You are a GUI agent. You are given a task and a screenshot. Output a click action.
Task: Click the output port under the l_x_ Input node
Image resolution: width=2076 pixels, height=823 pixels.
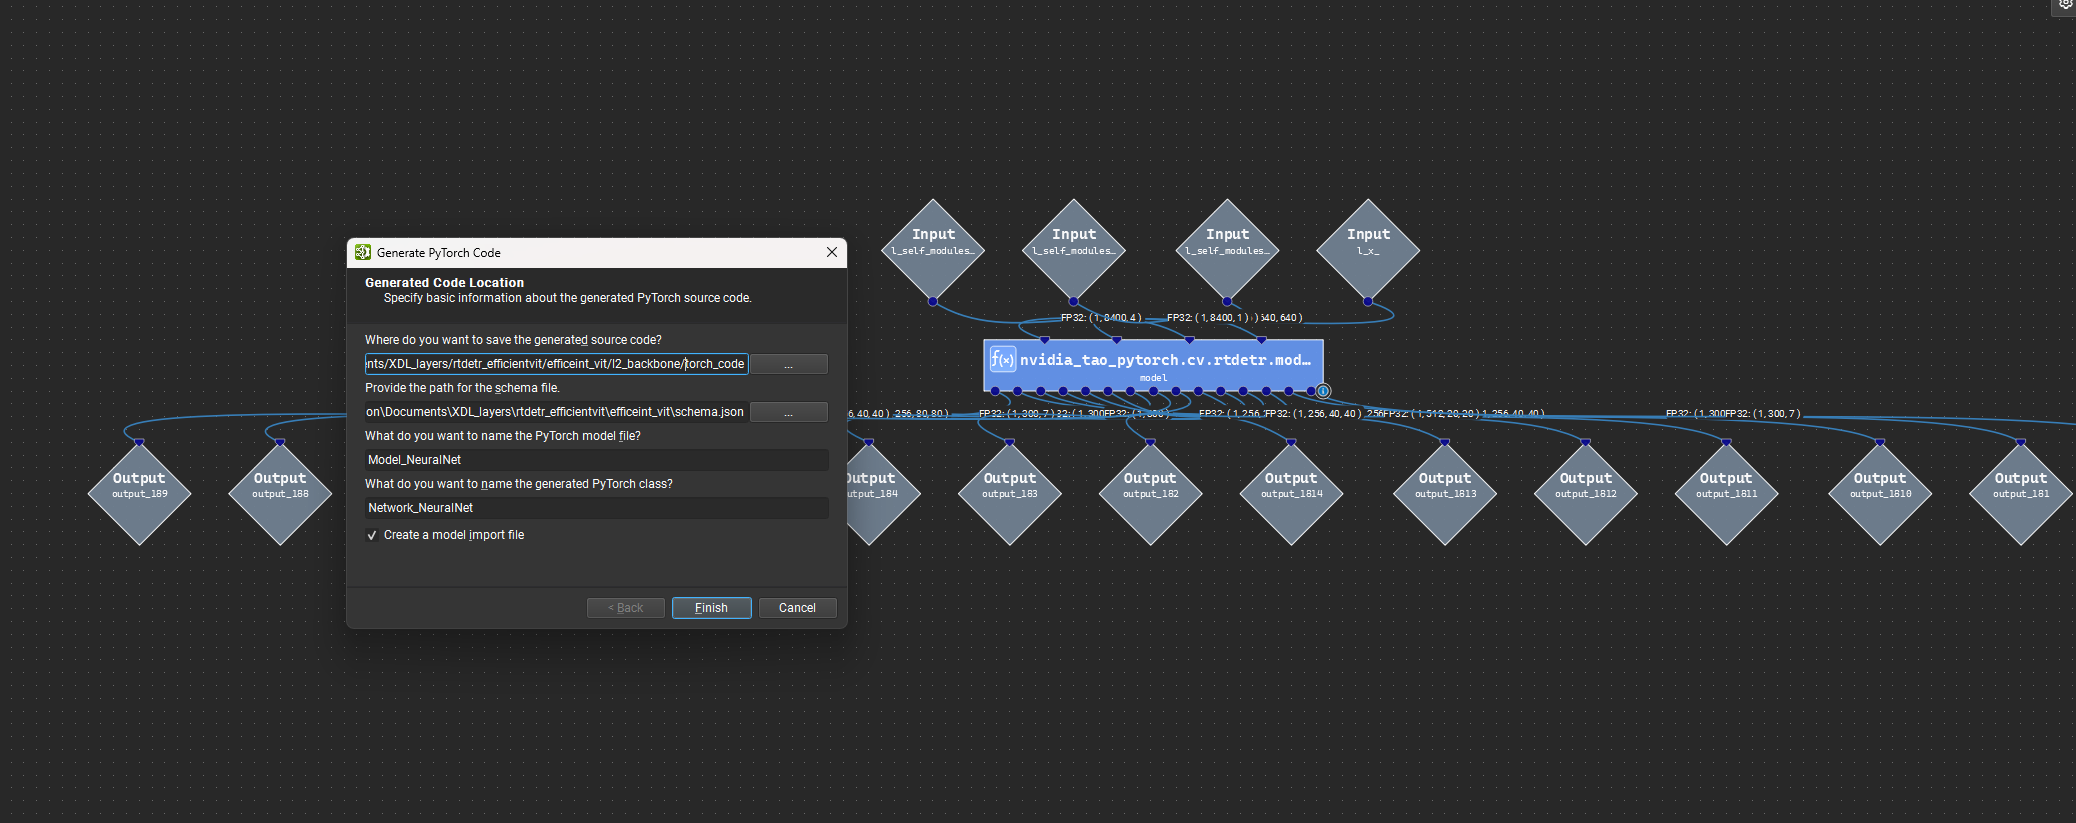click(x=1368, y=301)
